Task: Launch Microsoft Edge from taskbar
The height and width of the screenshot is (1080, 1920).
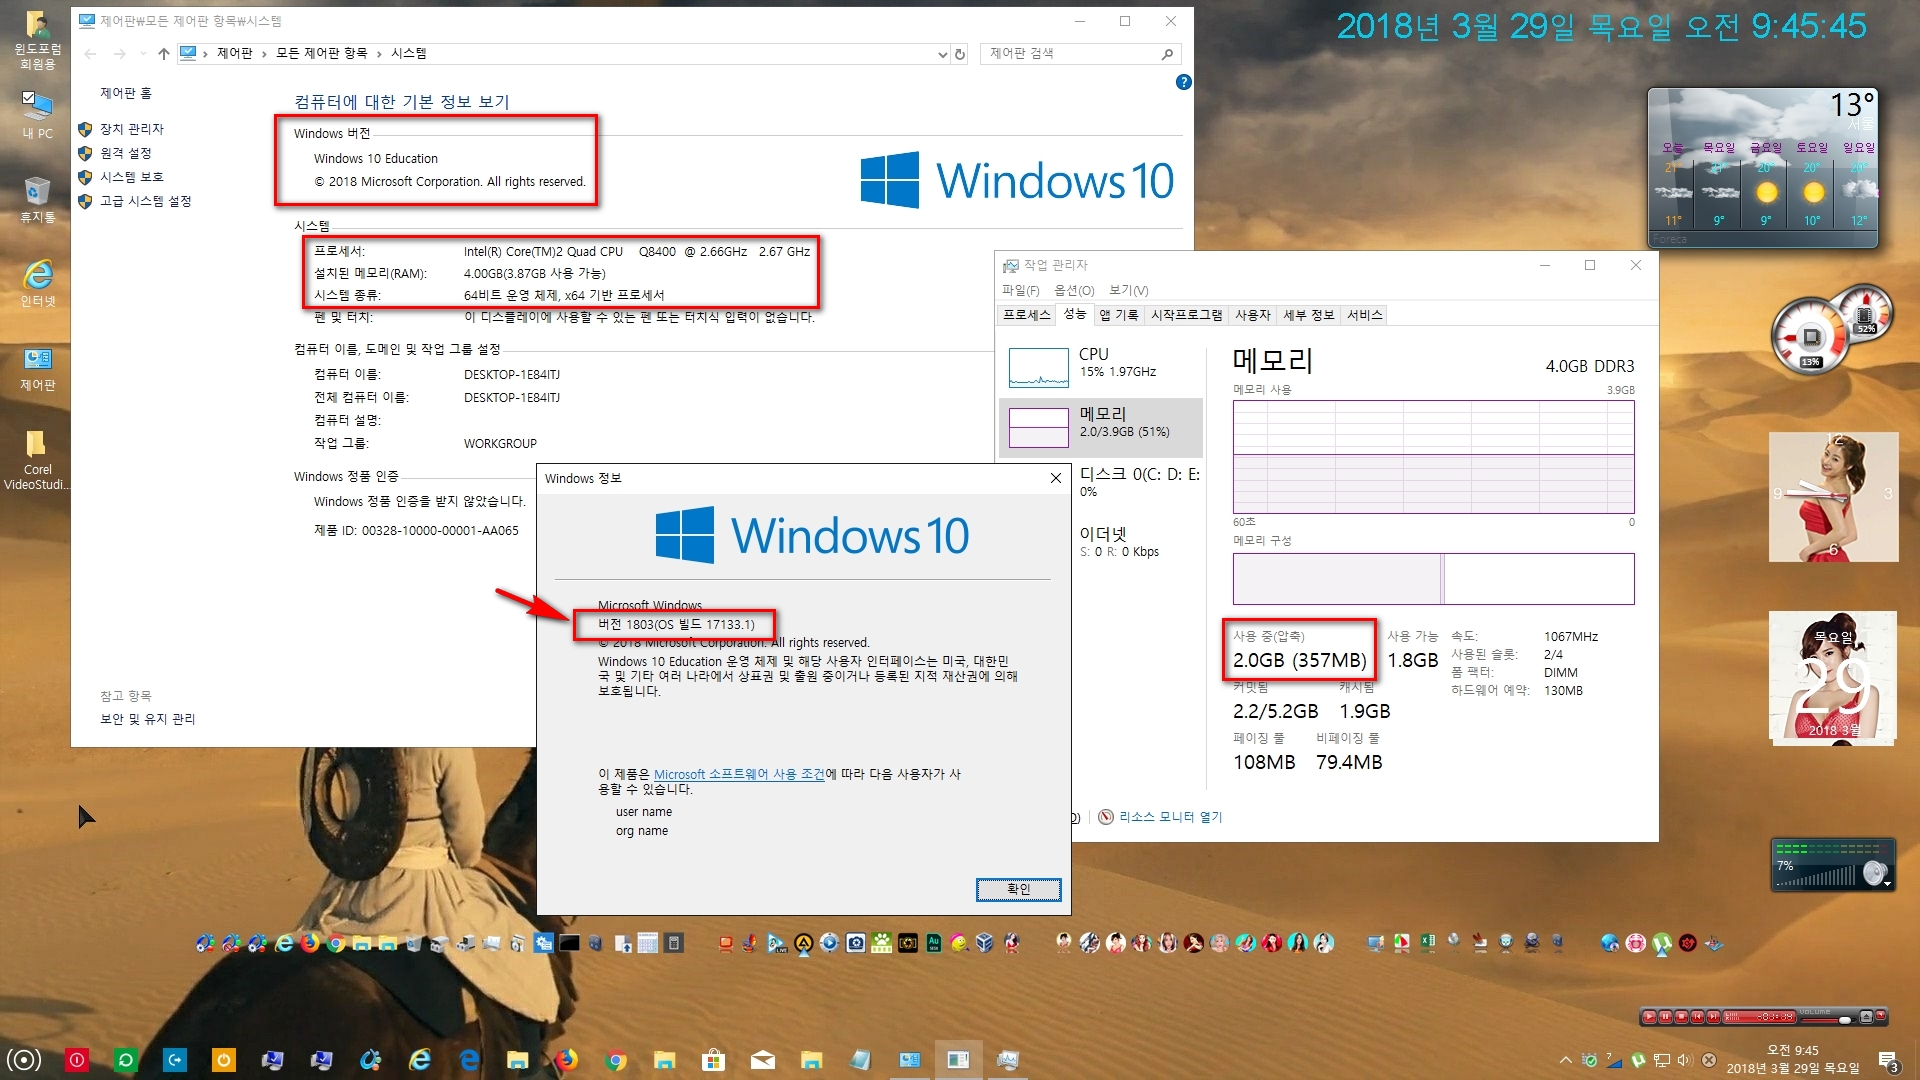Action: 469,1060
